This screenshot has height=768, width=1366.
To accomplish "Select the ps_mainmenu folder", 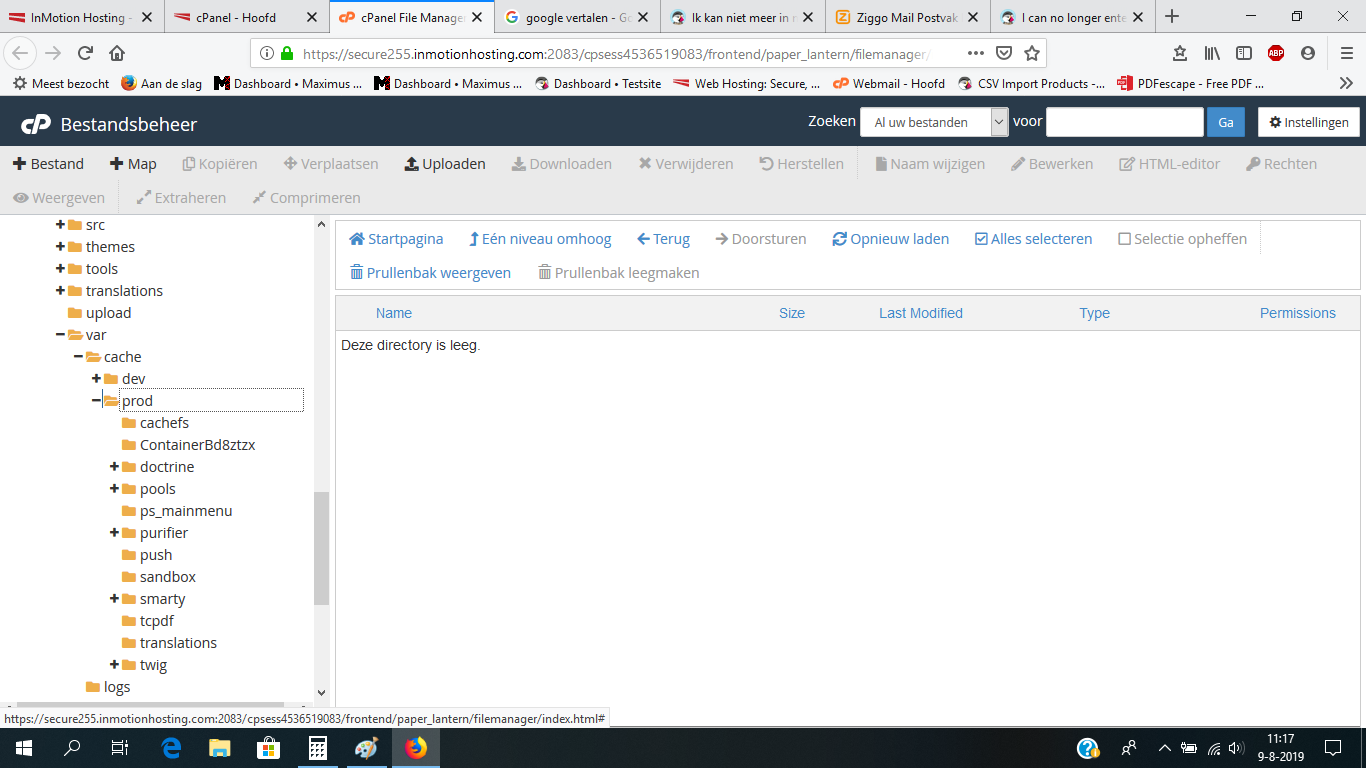I will pyautogui.click(x=186, y=511).
